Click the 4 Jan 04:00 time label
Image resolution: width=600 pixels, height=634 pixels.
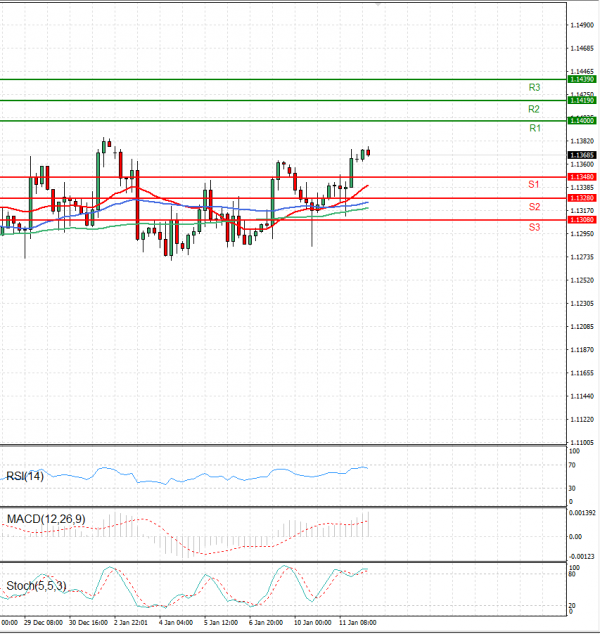(x=175, y=623)
